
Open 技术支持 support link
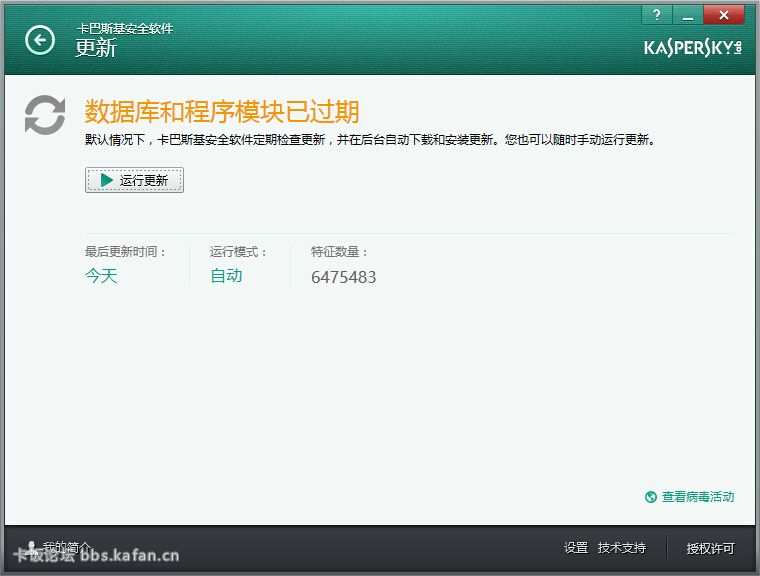pos(622,548)
